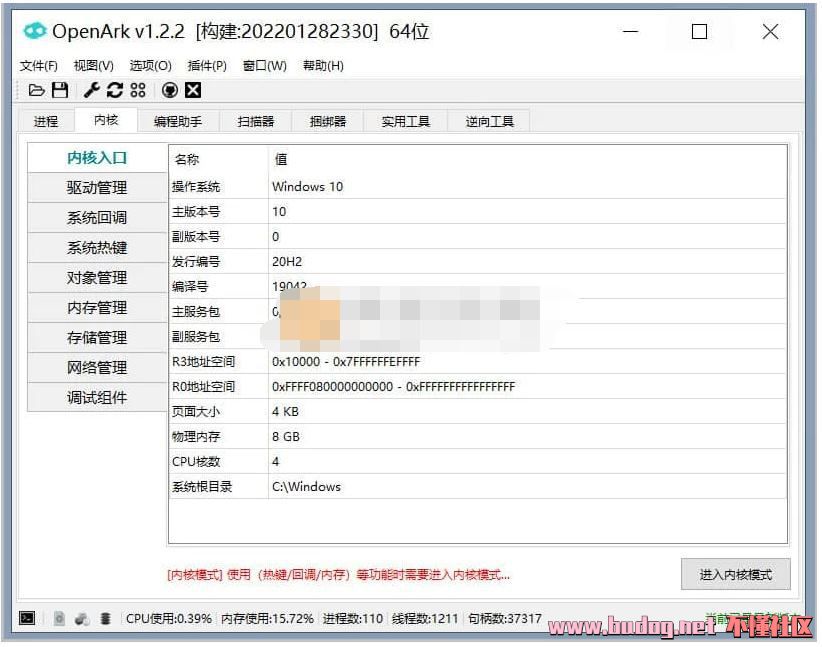Switch to the 扫描器 tab
Viewport: 822px width, 647px height.
pos(256,121)
